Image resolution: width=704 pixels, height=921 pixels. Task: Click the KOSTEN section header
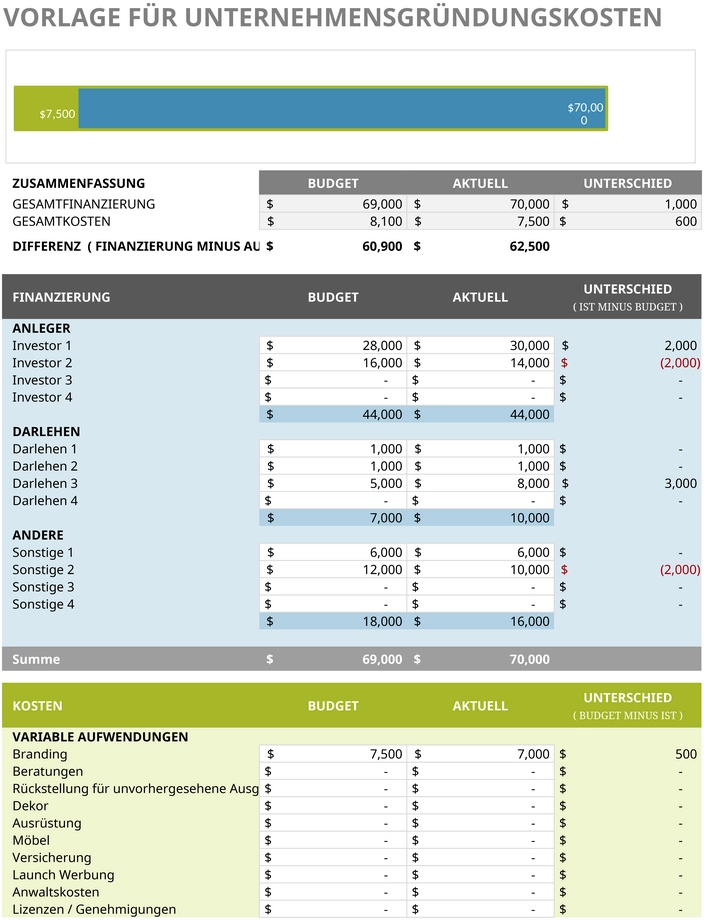38,706
